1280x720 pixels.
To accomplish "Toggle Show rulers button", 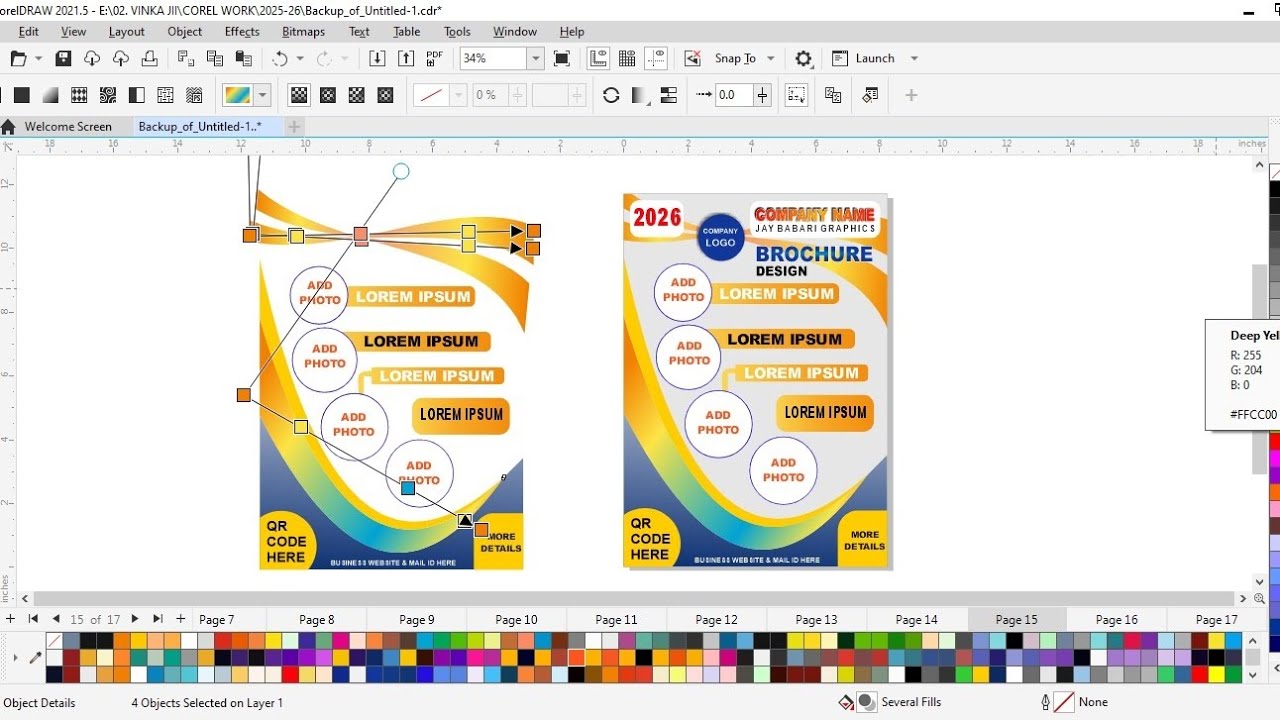I will pos(598,58).
